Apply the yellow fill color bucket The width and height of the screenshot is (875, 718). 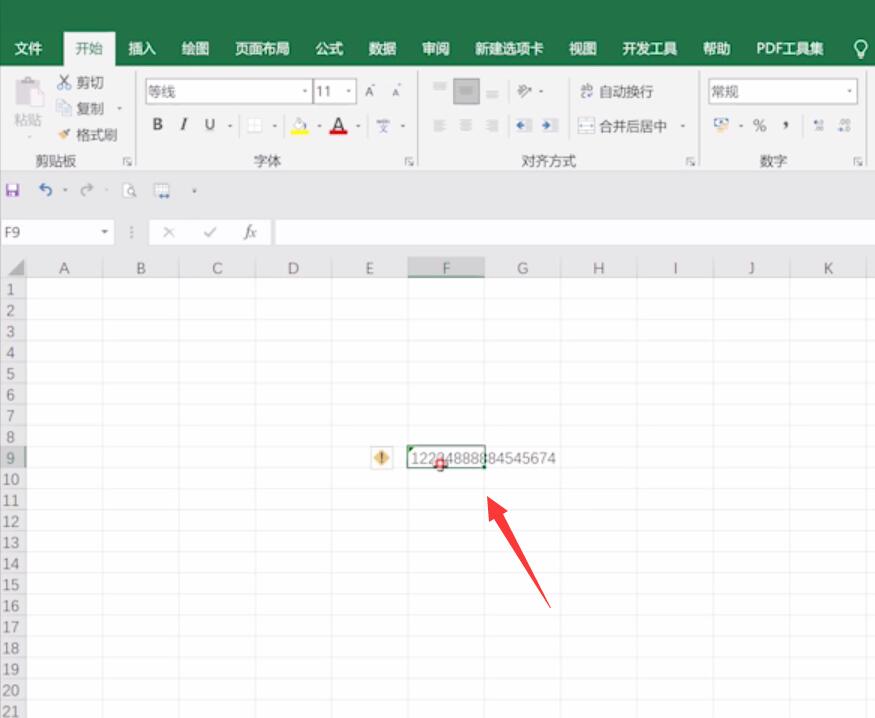pos(300,126)
